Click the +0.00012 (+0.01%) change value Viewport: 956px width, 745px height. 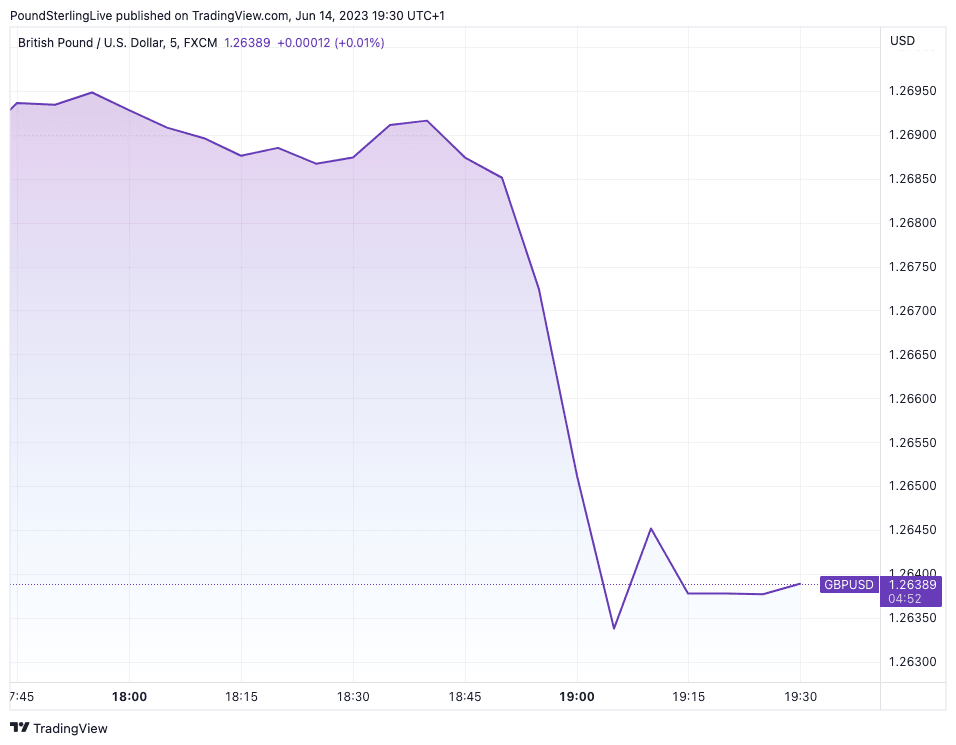coord(330,43)
